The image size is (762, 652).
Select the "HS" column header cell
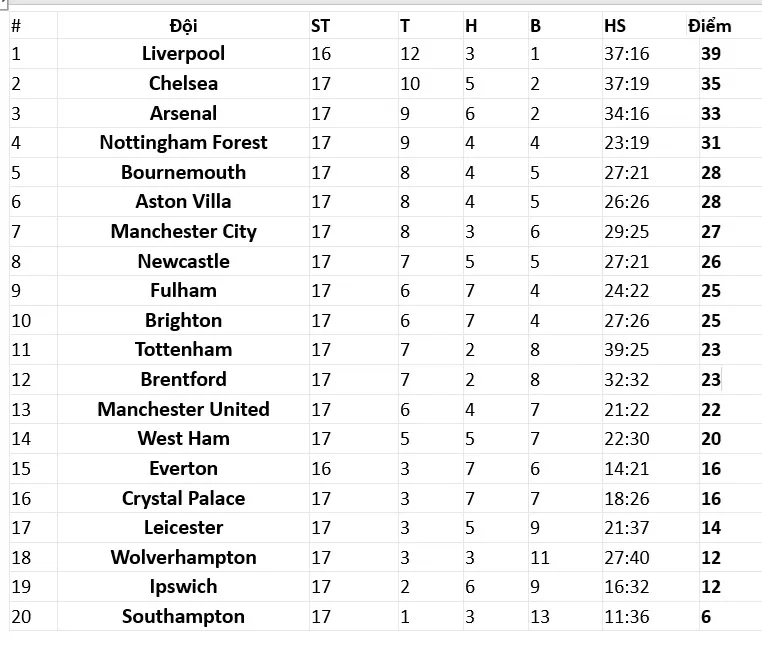point(615,26)
